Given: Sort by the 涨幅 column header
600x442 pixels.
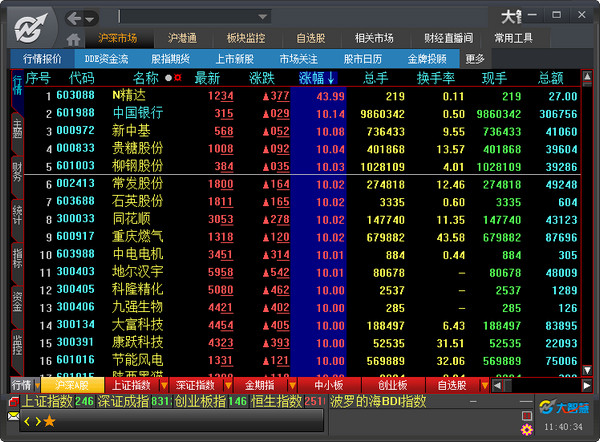Looking at the screenshot, I should click(x=317, y=78).
